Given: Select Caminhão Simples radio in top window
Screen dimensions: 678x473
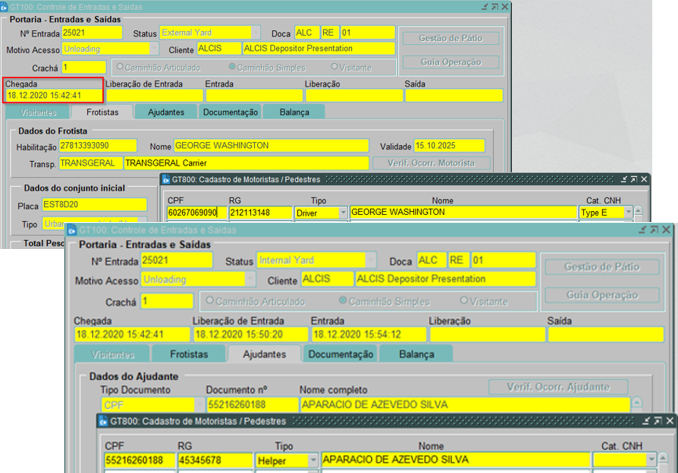Looking at the screenshot, I should [232, 67].
